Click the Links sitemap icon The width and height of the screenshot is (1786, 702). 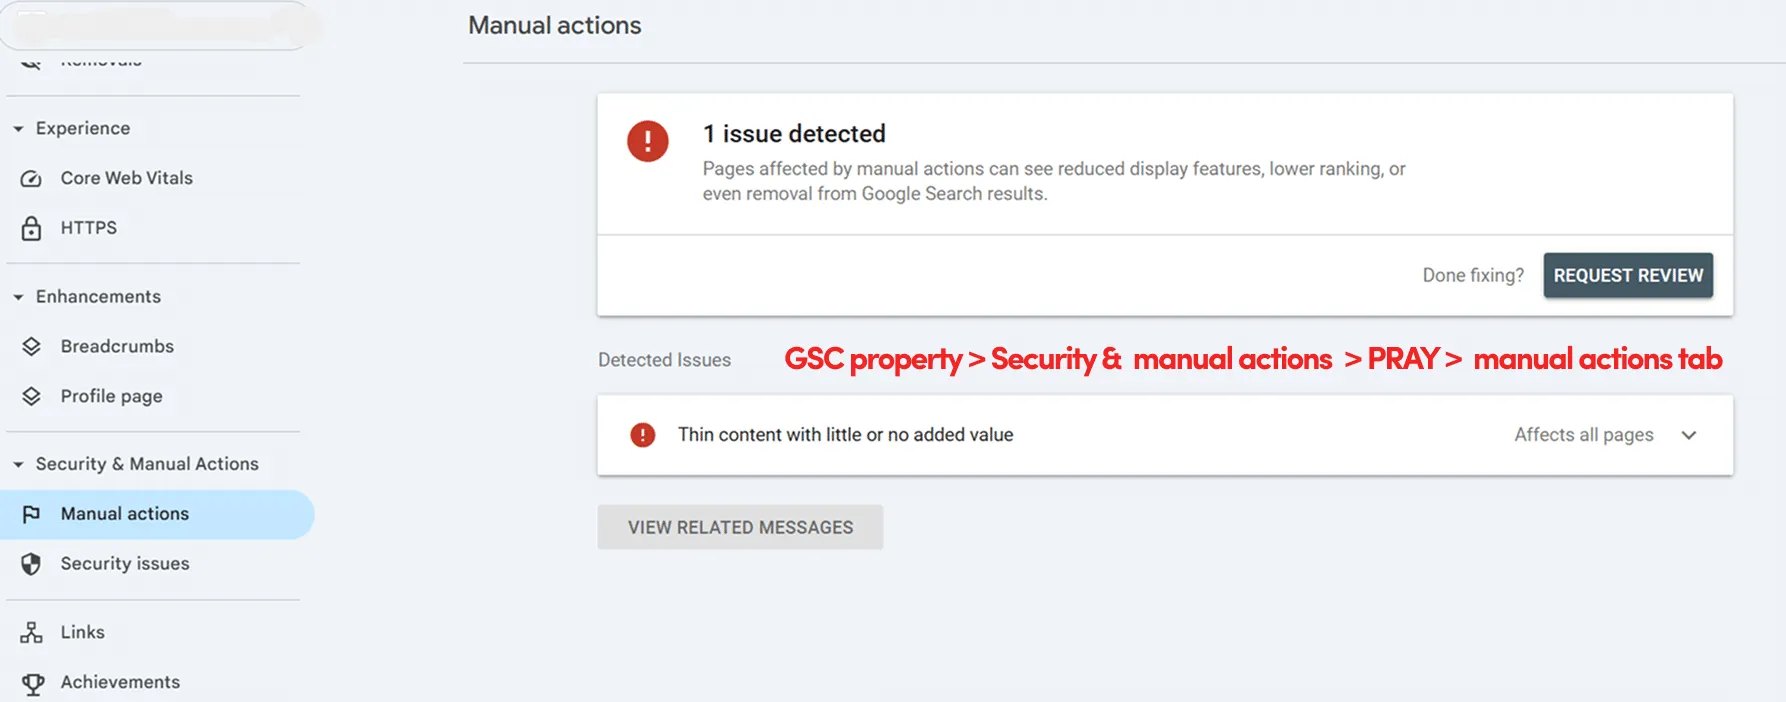32,632
